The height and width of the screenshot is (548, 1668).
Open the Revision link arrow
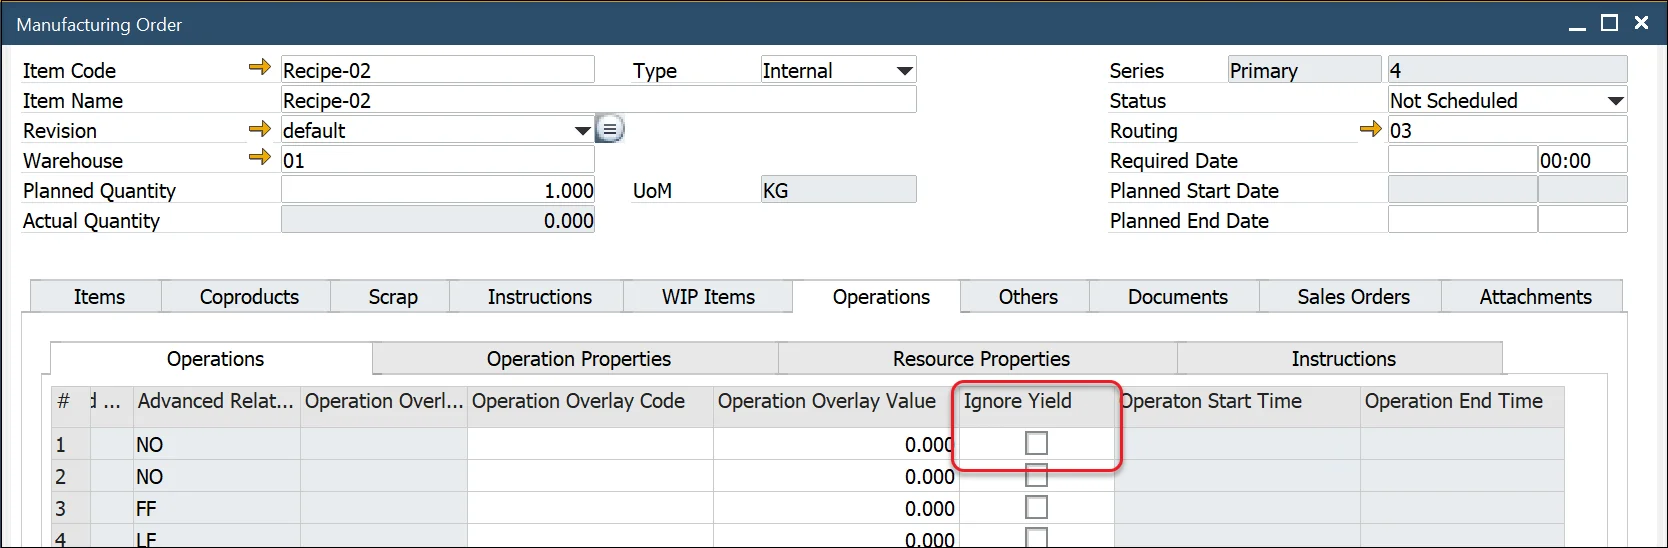[x=260, y=129]
